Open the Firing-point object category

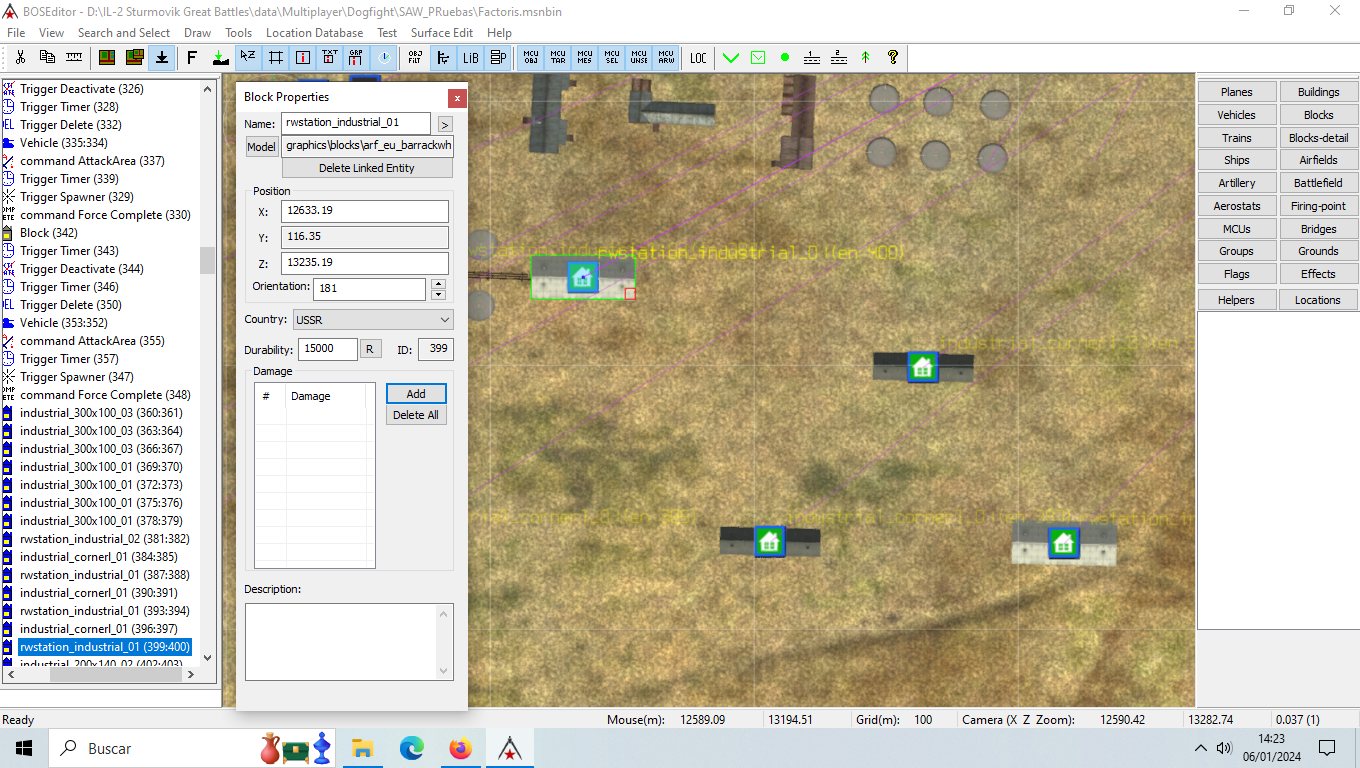coord(1318,206)
